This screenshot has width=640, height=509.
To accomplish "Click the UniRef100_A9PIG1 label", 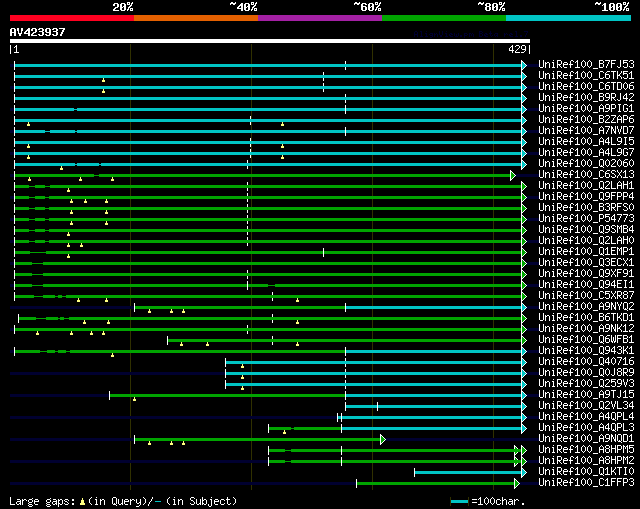I will tap(586, 109).
